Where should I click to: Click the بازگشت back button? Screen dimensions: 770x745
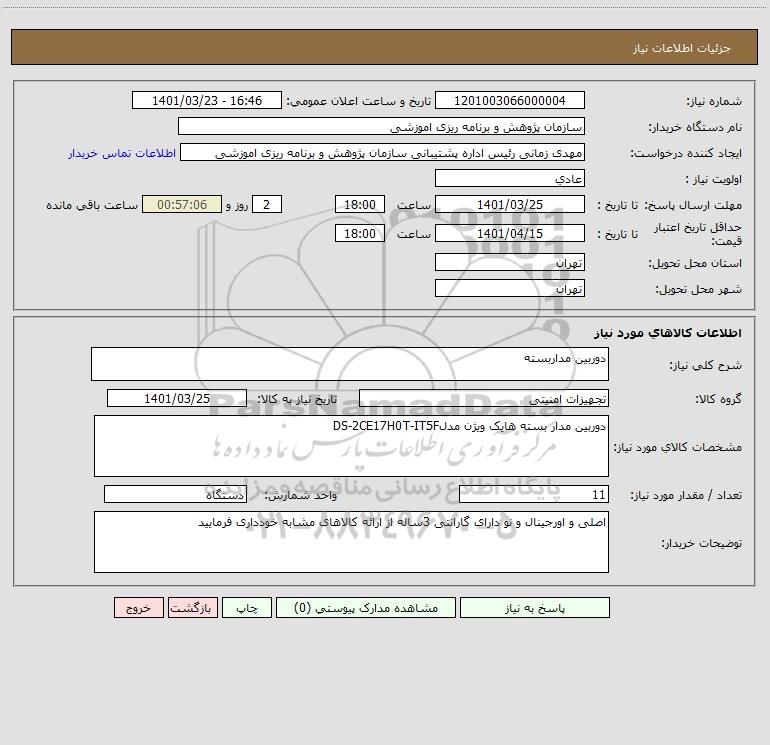[192, 607]
